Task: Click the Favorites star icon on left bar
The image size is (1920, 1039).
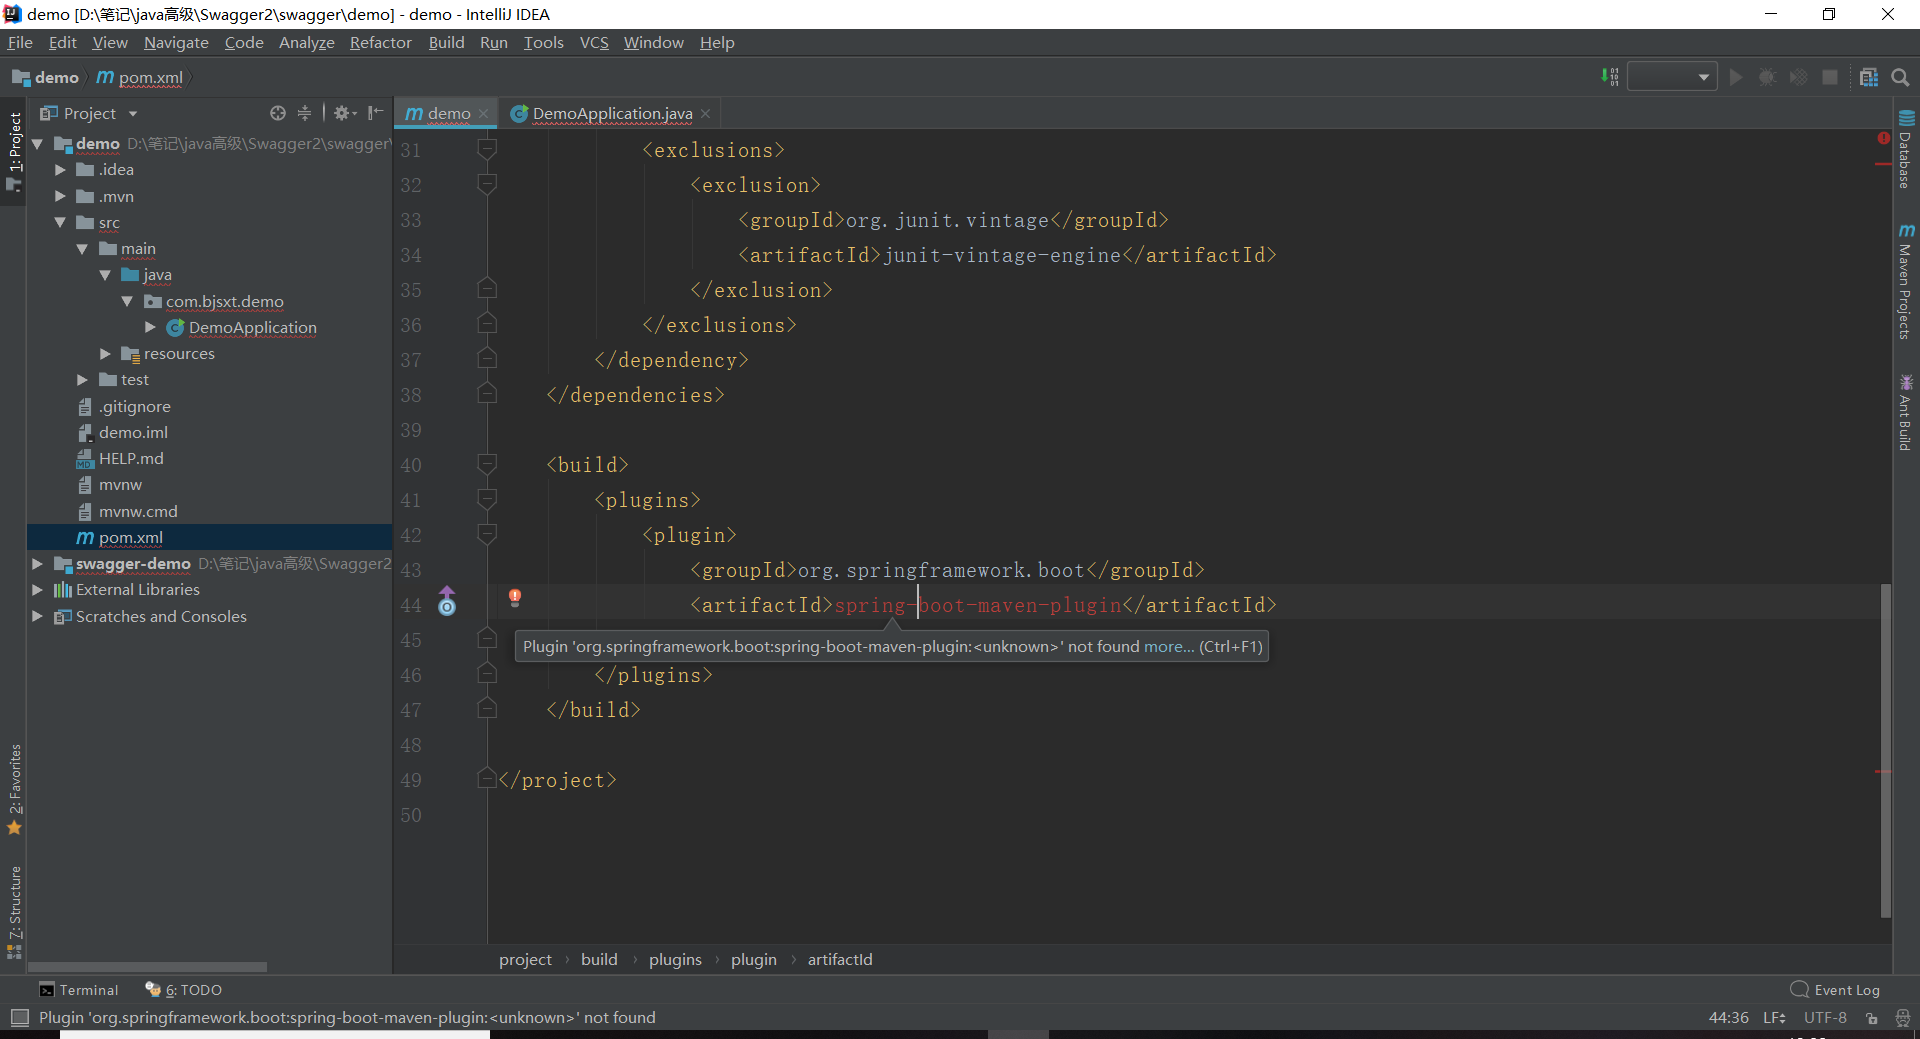Action: (14, 828)
